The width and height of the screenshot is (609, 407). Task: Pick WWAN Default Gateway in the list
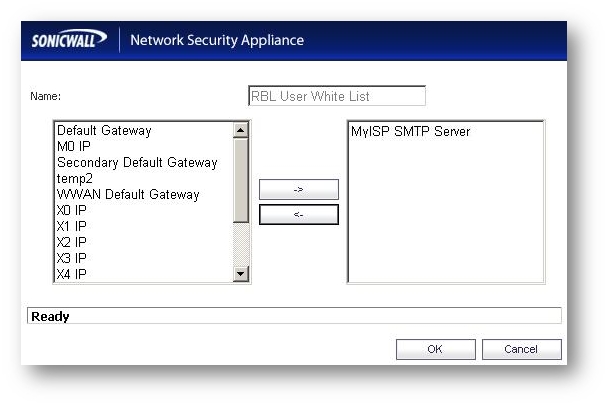[128, 194]
